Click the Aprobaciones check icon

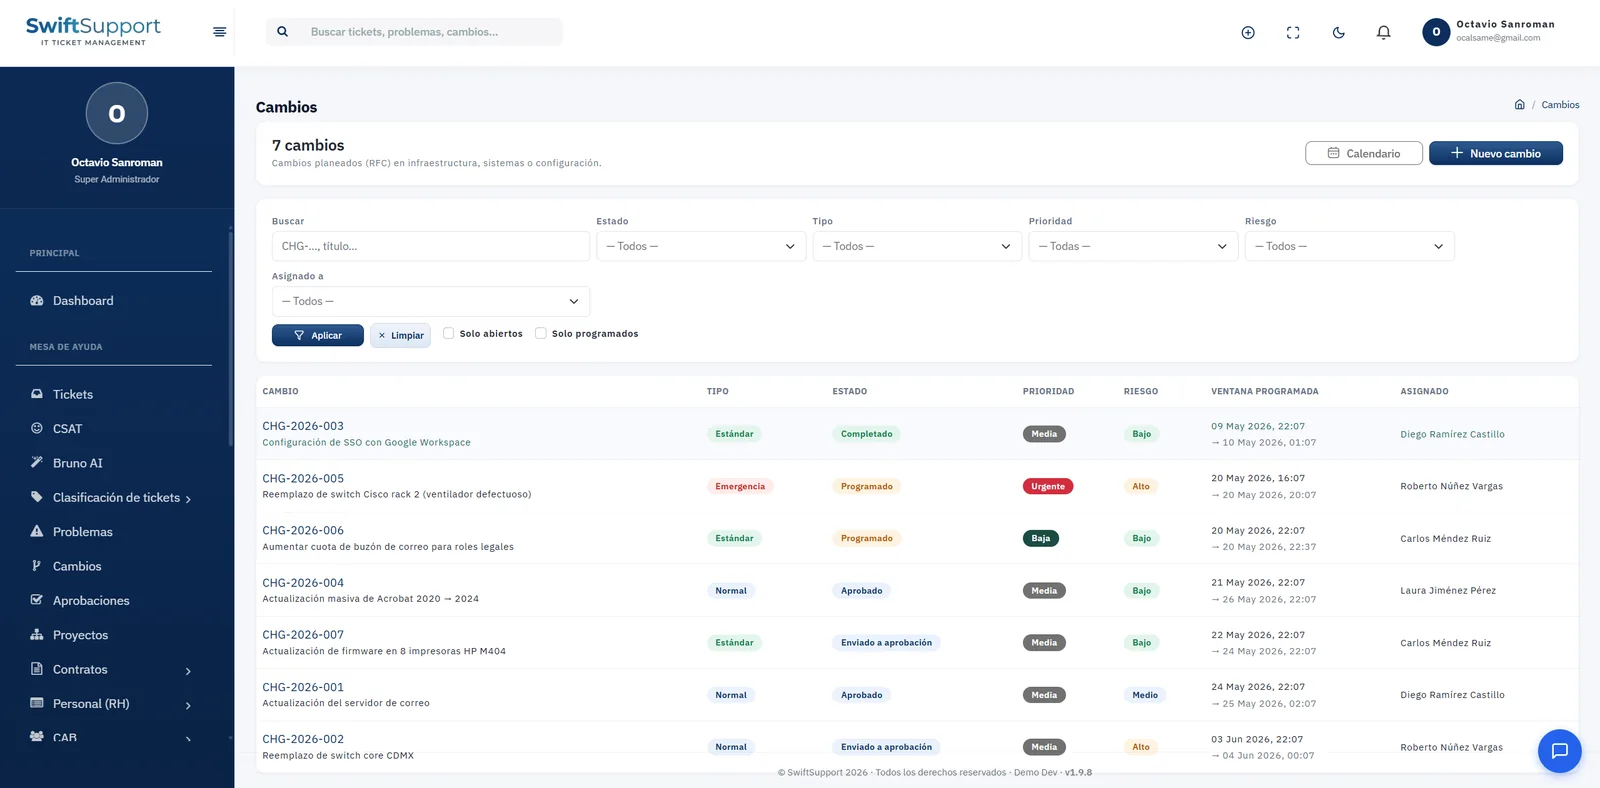[37, 600]
